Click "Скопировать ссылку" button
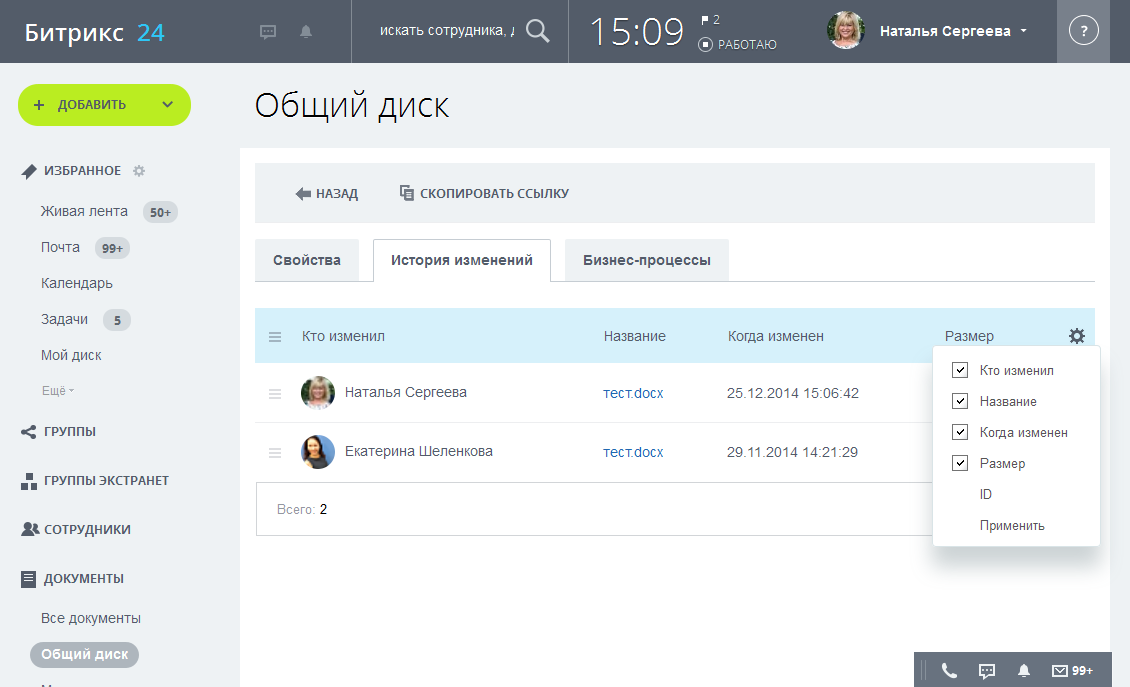The height and width of the screenshot is (687, 1130). click(484, 194)
